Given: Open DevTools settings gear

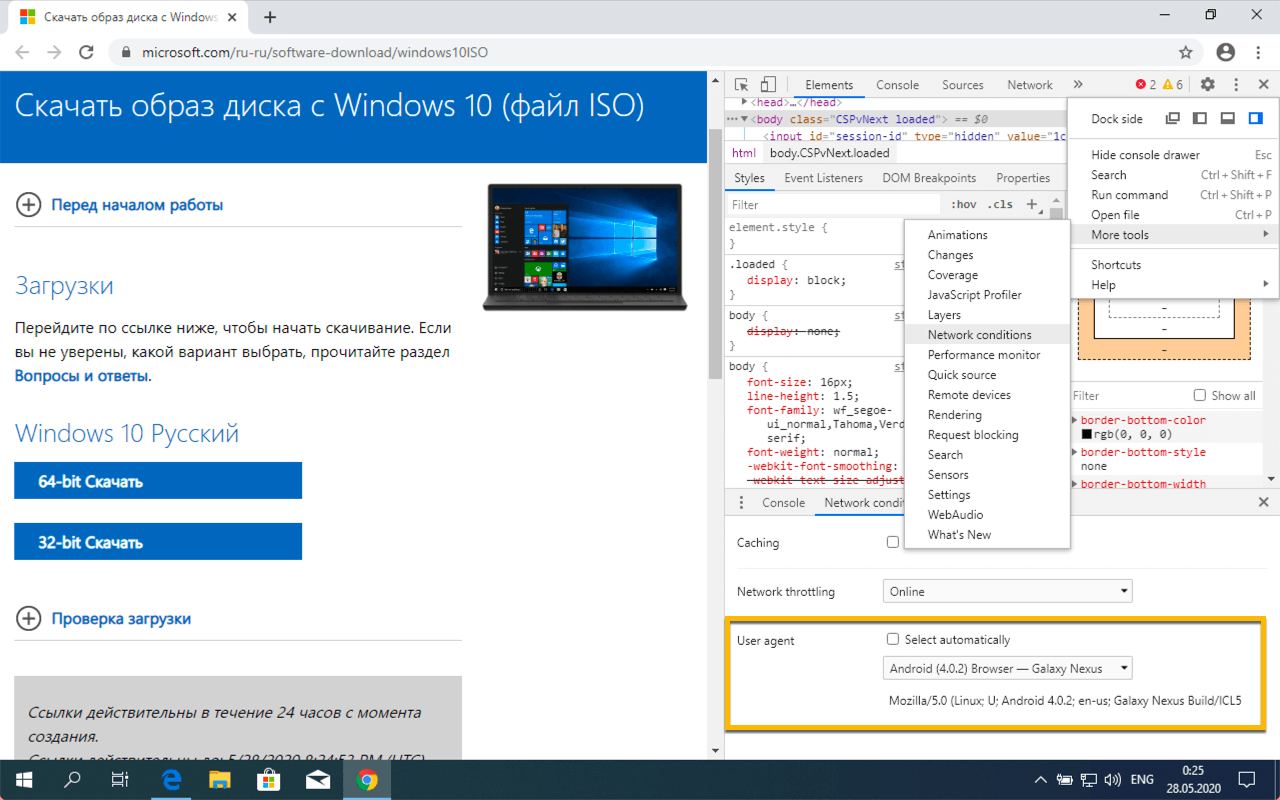Looking at the screenshot, I should click(x=1208, y=85).
